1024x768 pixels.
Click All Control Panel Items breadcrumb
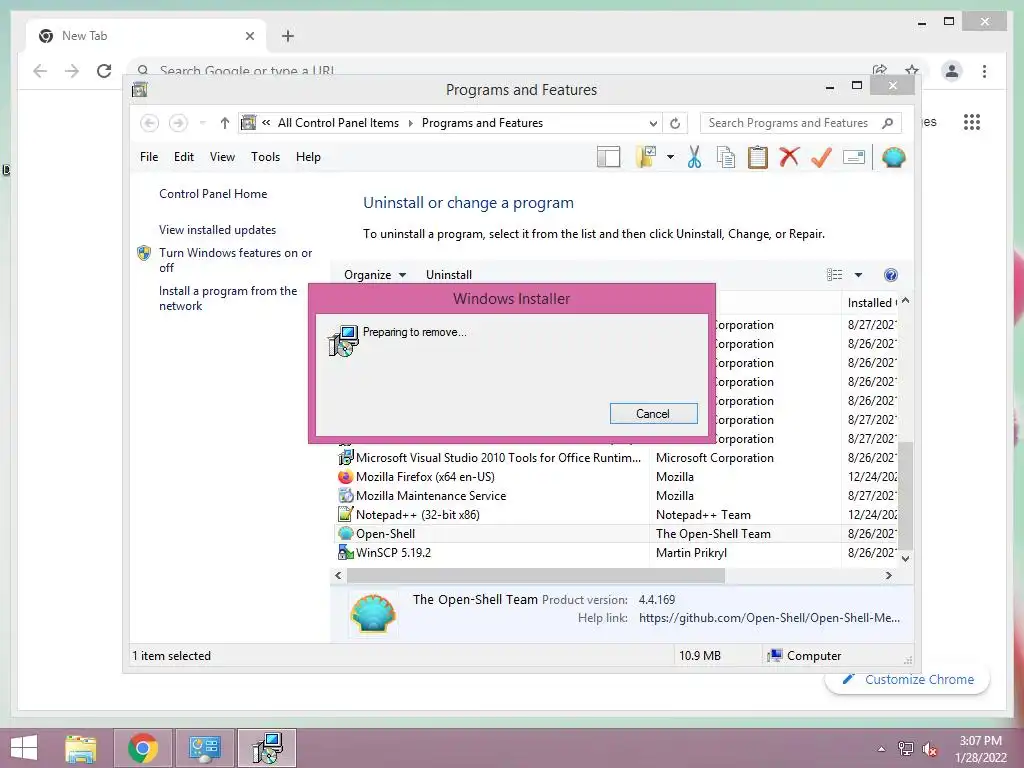tap(338, 123)
